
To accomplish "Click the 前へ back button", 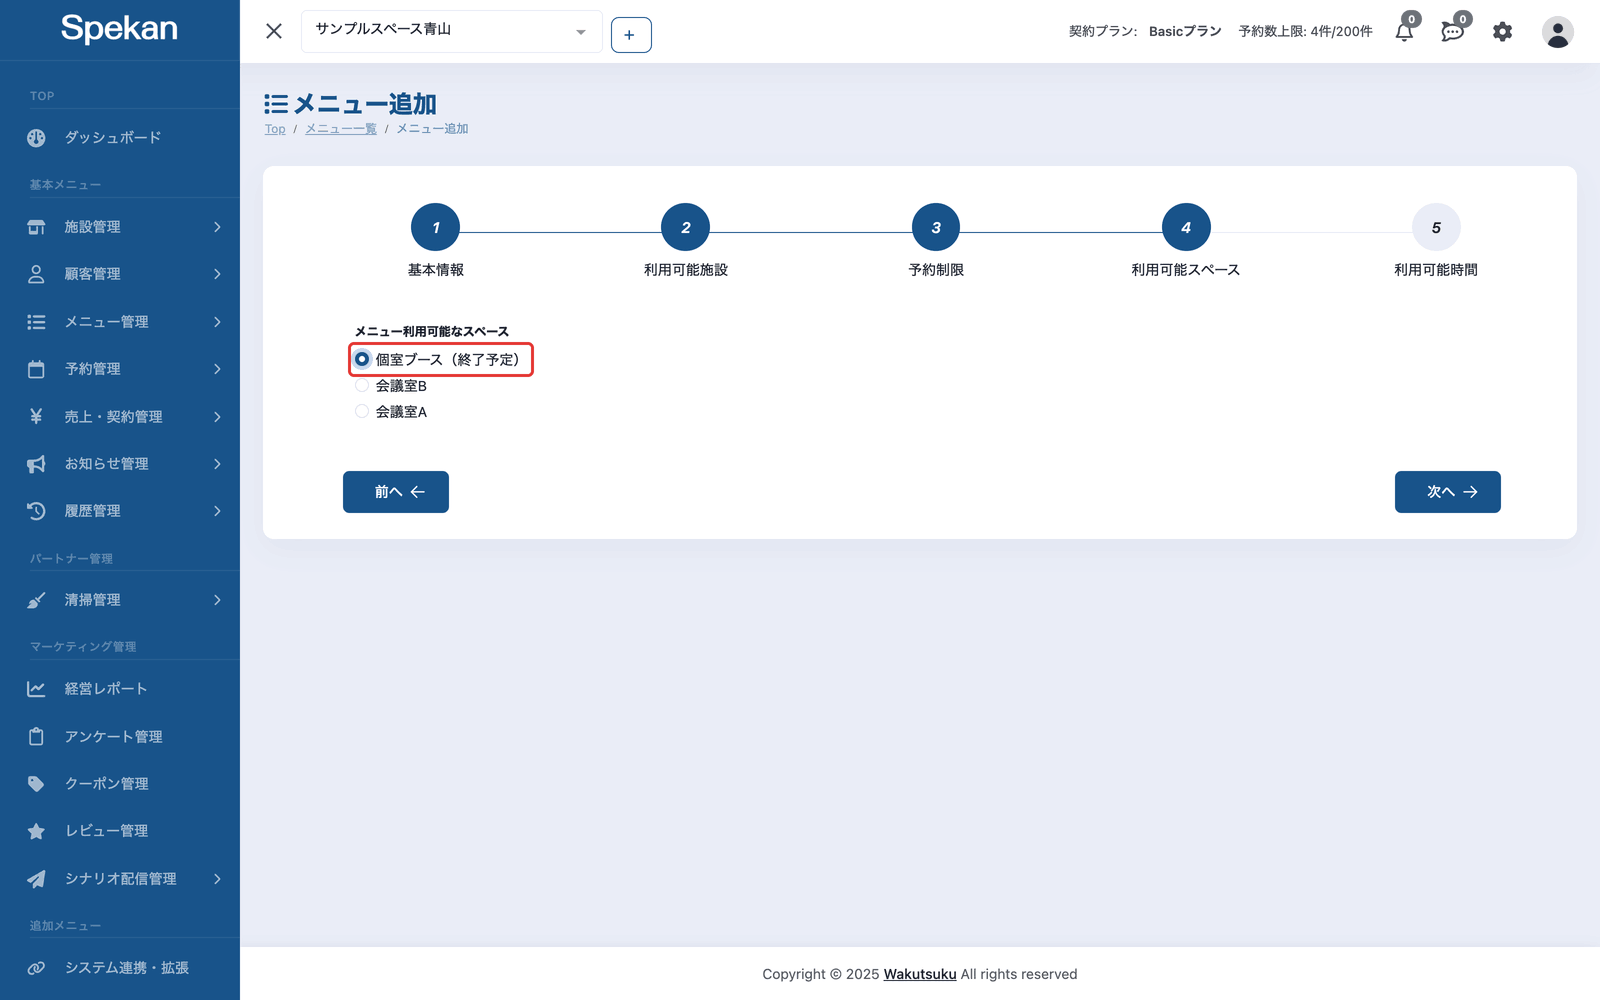I will tap(396, 492).
